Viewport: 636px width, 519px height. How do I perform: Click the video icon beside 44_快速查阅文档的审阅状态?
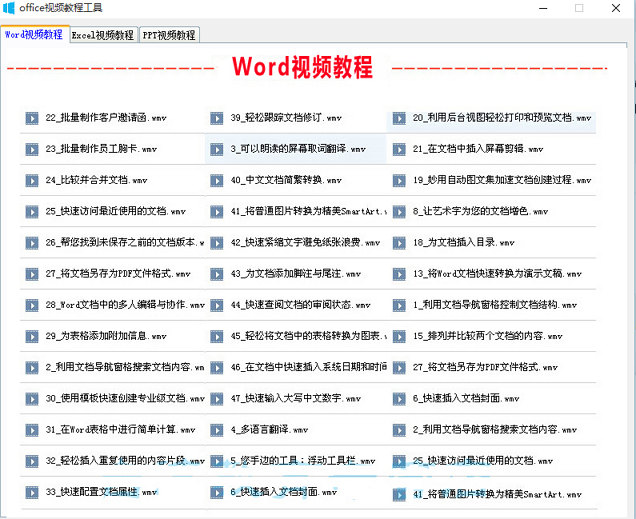(x=217, y=305)
